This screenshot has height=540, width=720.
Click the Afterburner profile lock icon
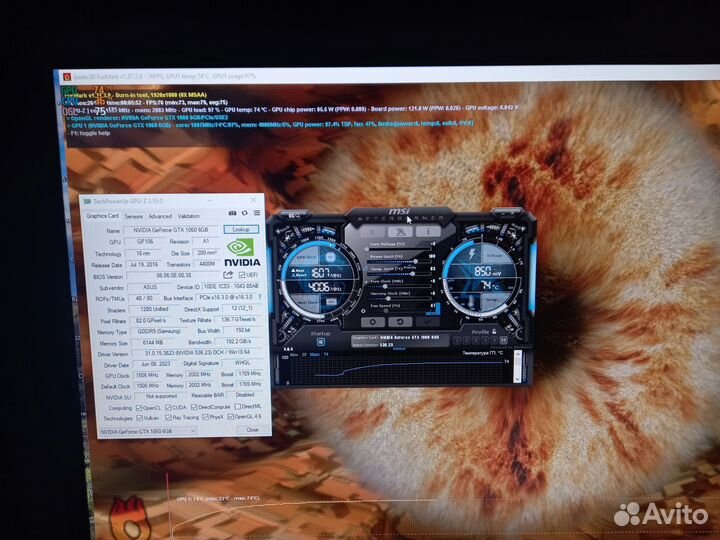pos(494,331)
